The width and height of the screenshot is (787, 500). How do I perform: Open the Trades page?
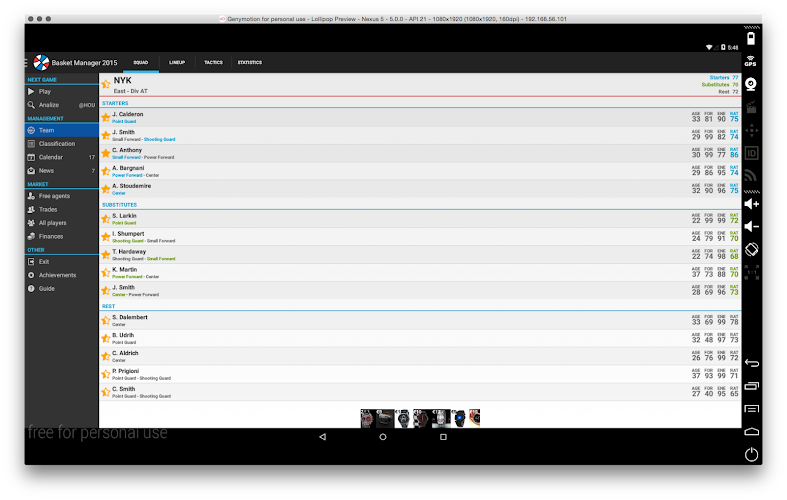click(x=61, y=209)
